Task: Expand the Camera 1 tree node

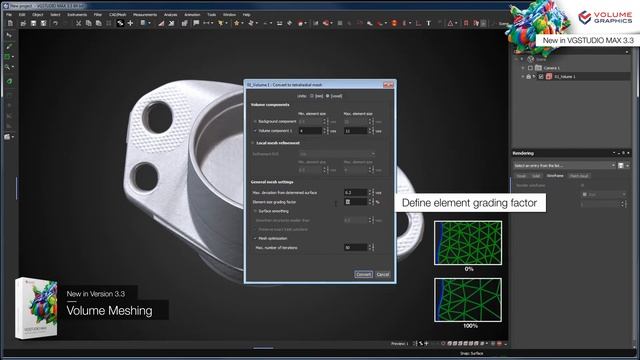Action: click(x=523, y=68)
